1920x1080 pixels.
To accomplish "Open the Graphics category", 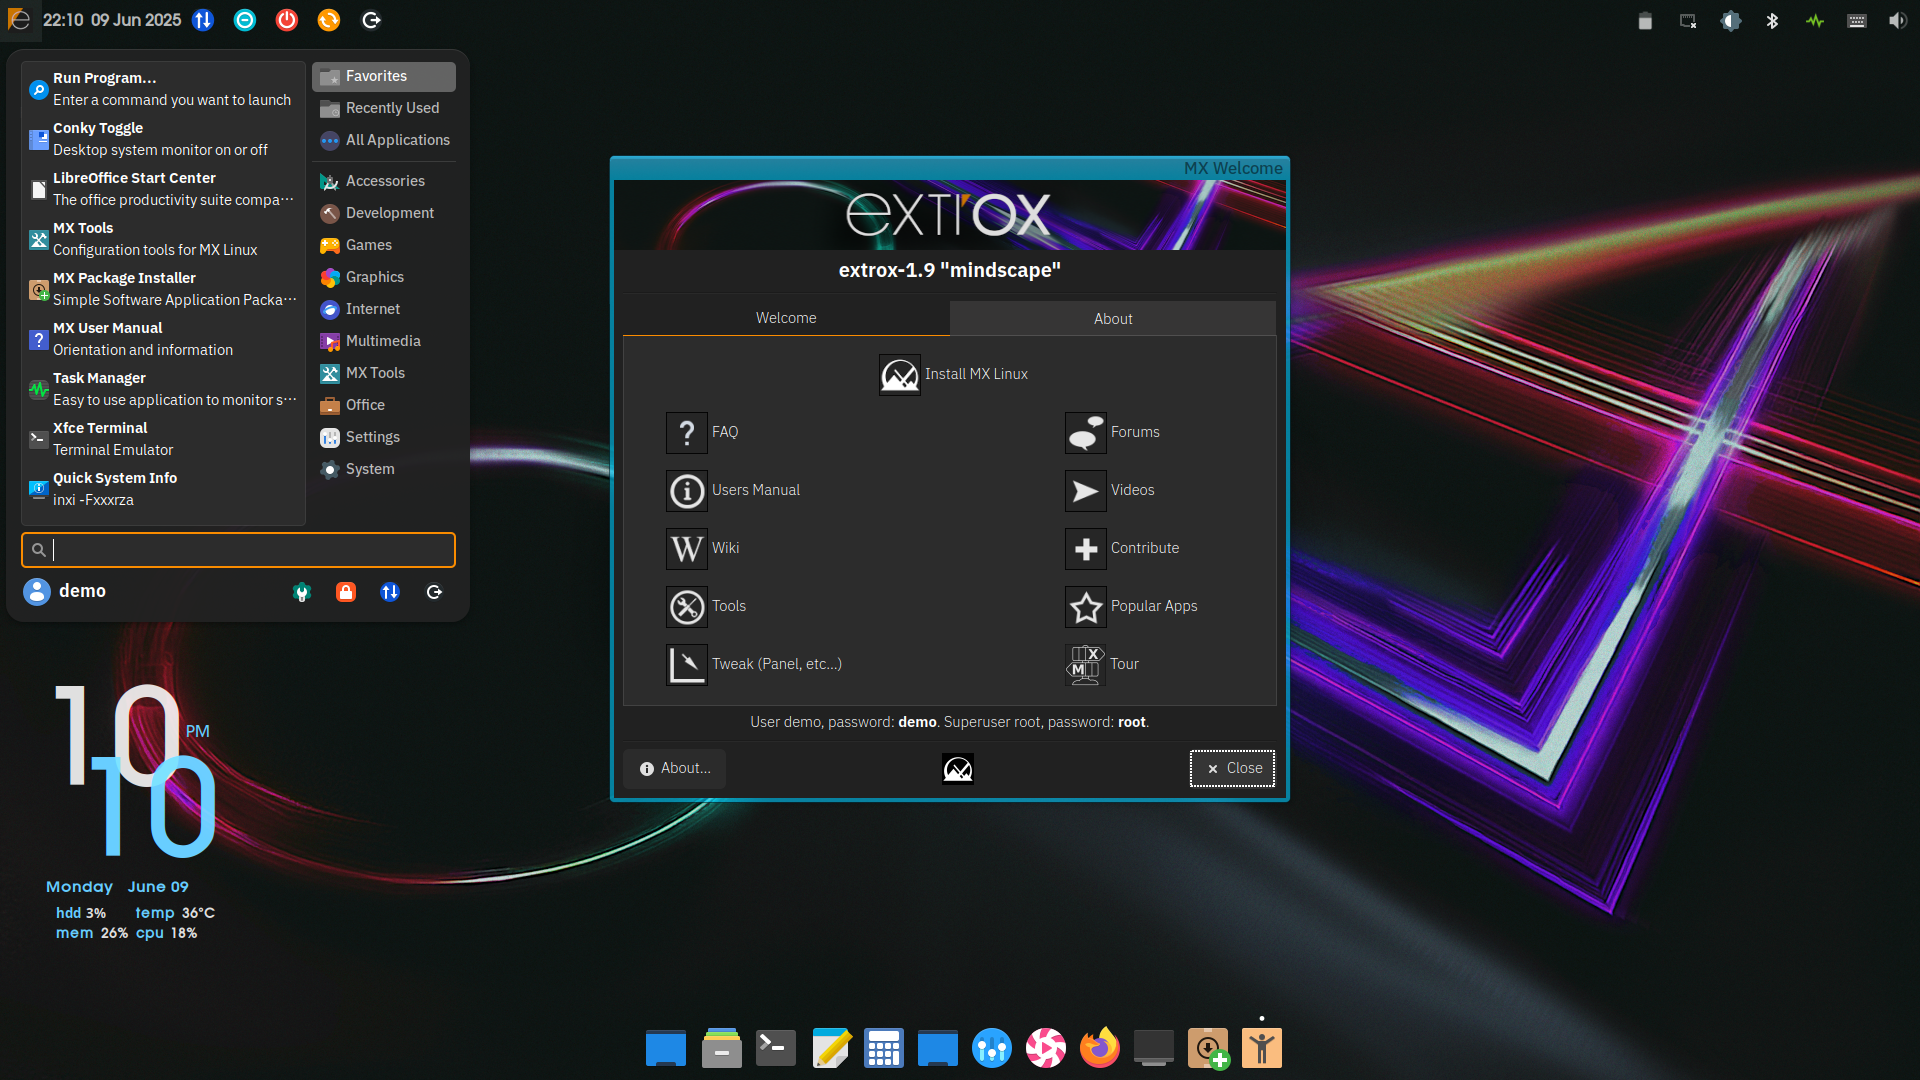I will [384, 277].
